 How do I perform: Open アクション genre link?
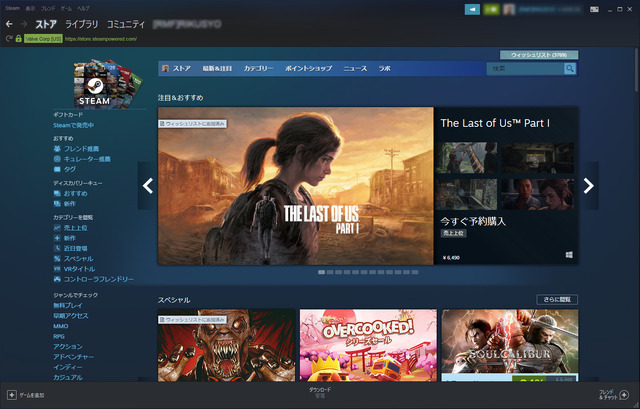(x=68, y=347)
